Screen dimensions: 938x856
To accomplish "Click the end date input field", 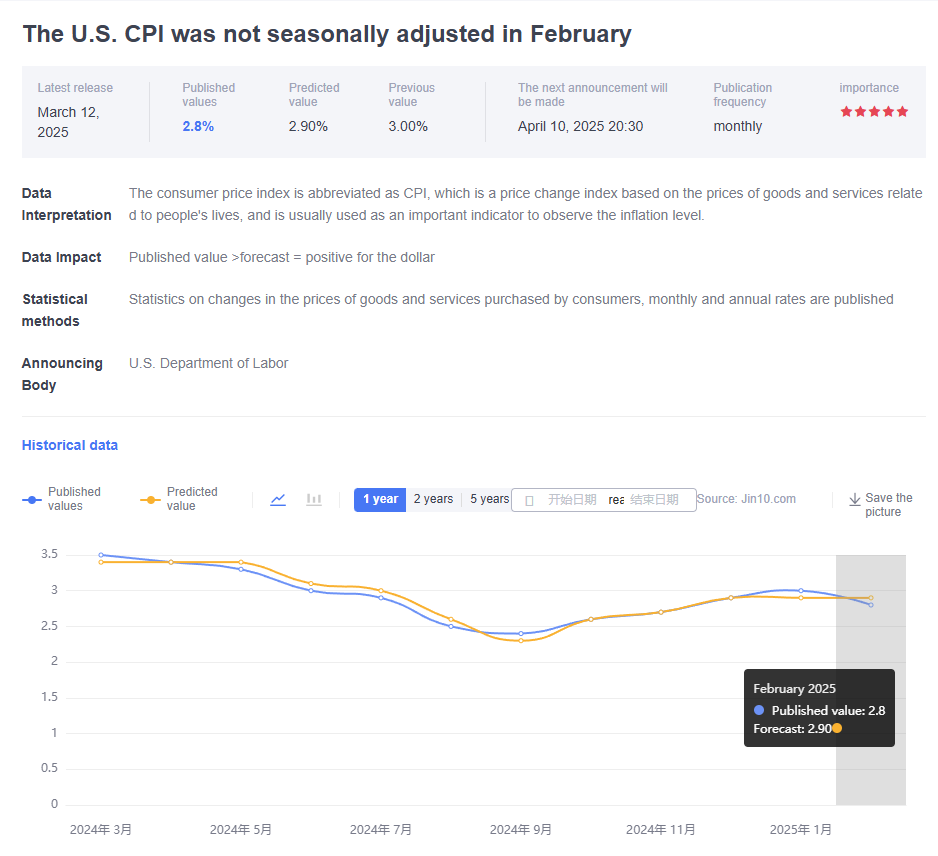I will [x=655, y=500].
